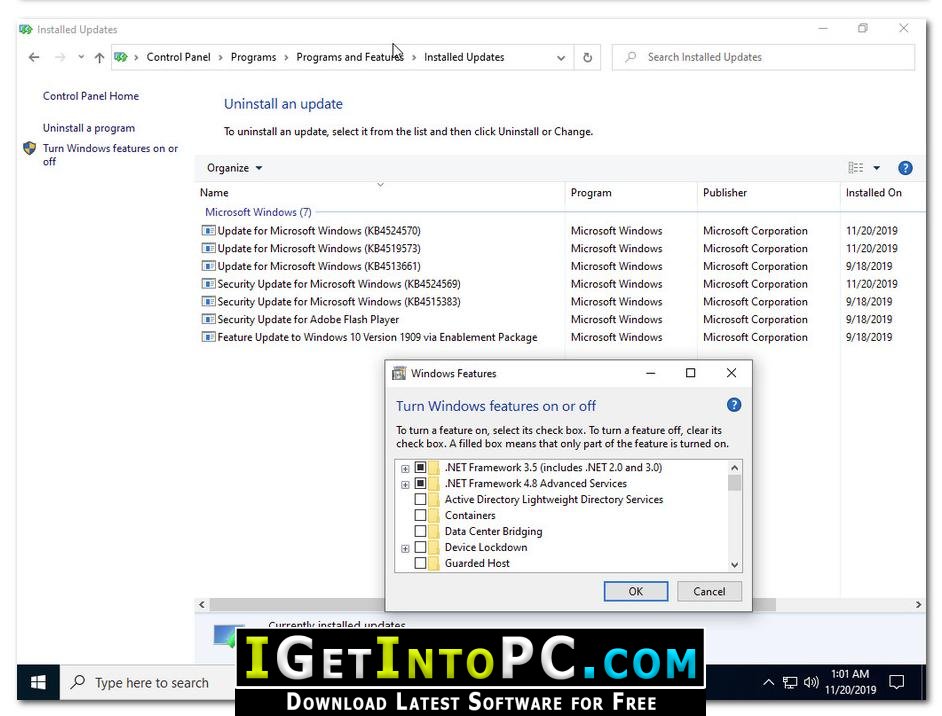Viewport: 942px width, 716px height.
Task: Open the Organize menu
Action: 234,168
